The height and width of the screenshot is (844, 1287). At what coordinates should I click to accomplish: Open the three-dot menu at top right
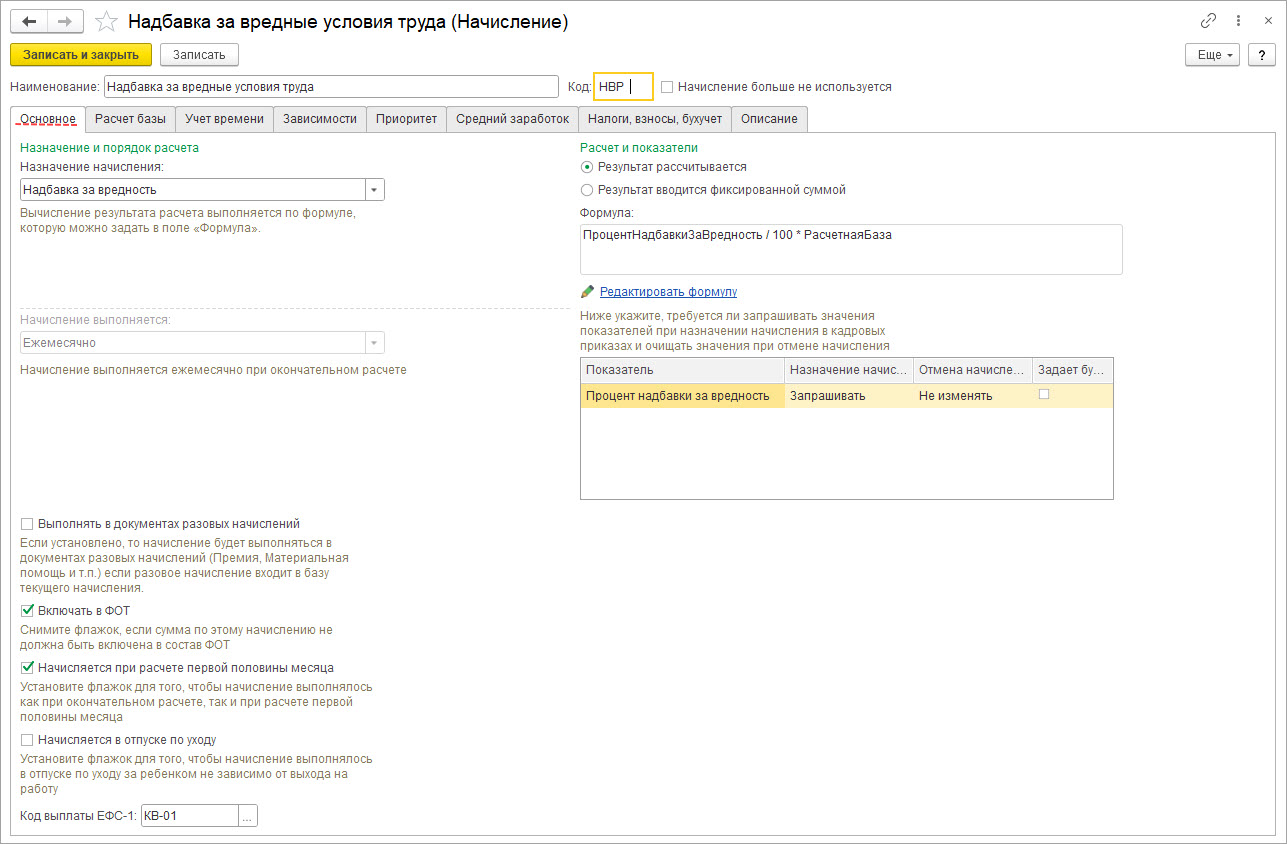pos(1240,21)
